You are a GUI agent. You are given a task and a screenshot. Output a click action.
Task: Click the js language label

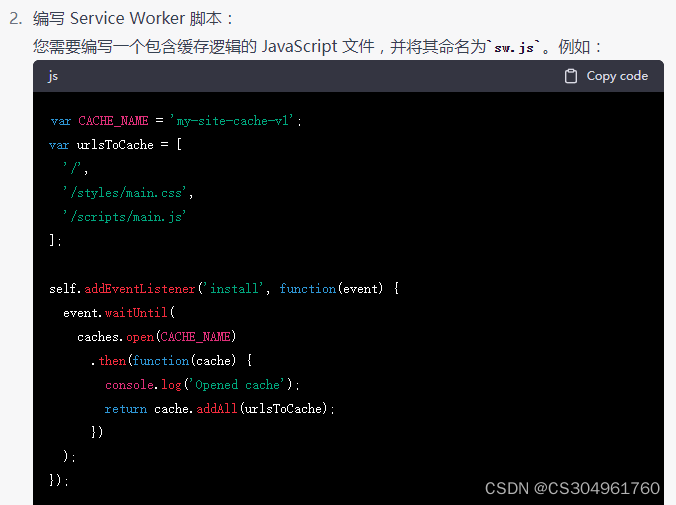(x=53, y=76)
